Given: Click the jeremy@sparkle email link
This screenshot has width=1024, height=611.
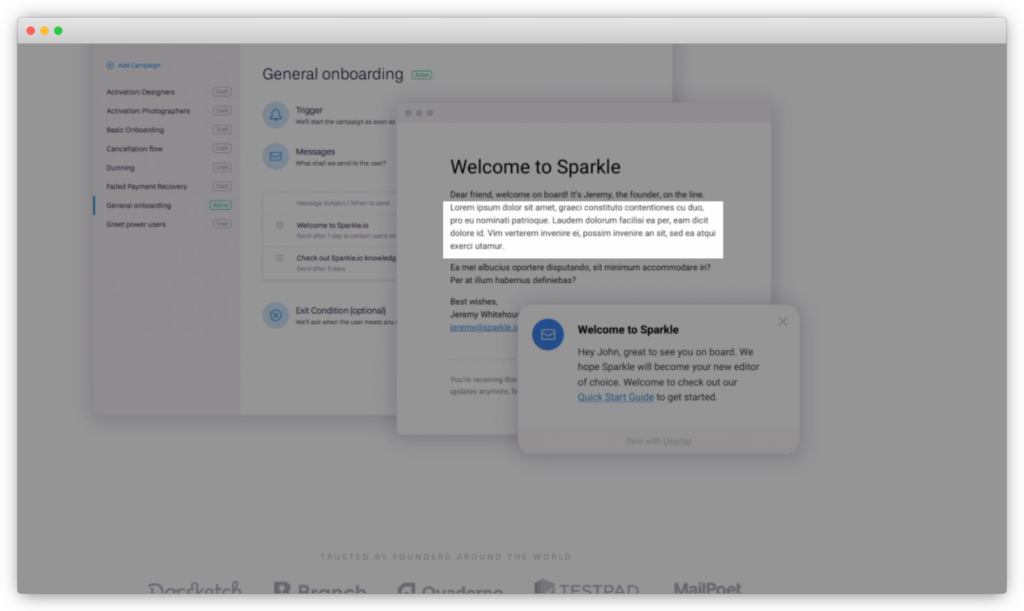Looking at the screenshot, I should tap(483, 327).
